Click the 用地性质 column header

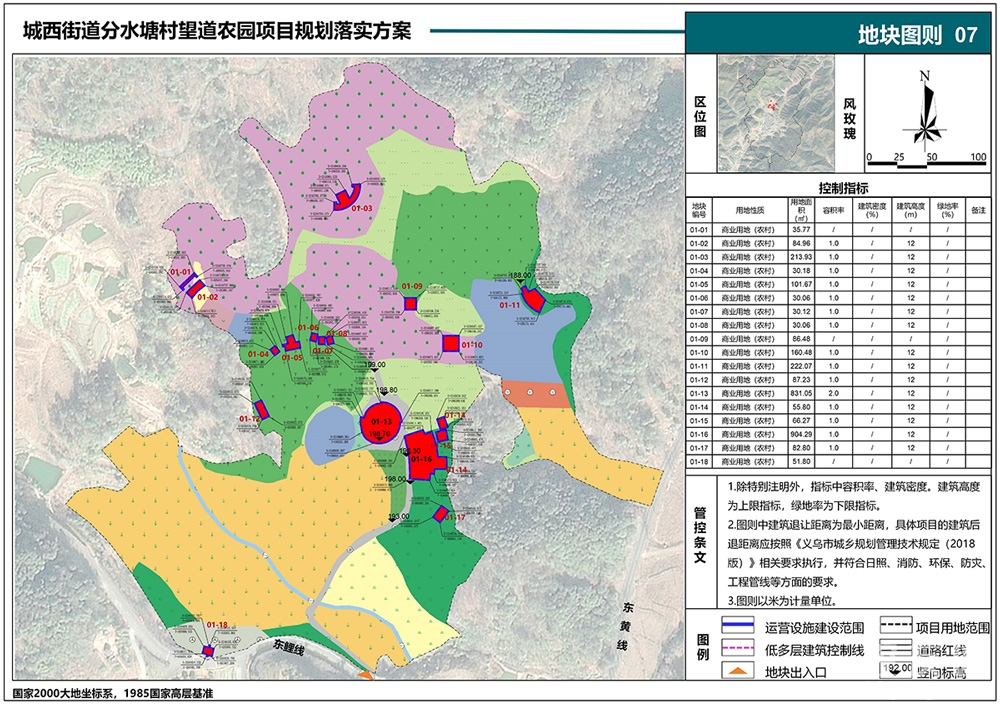click(x=749, y=210)
